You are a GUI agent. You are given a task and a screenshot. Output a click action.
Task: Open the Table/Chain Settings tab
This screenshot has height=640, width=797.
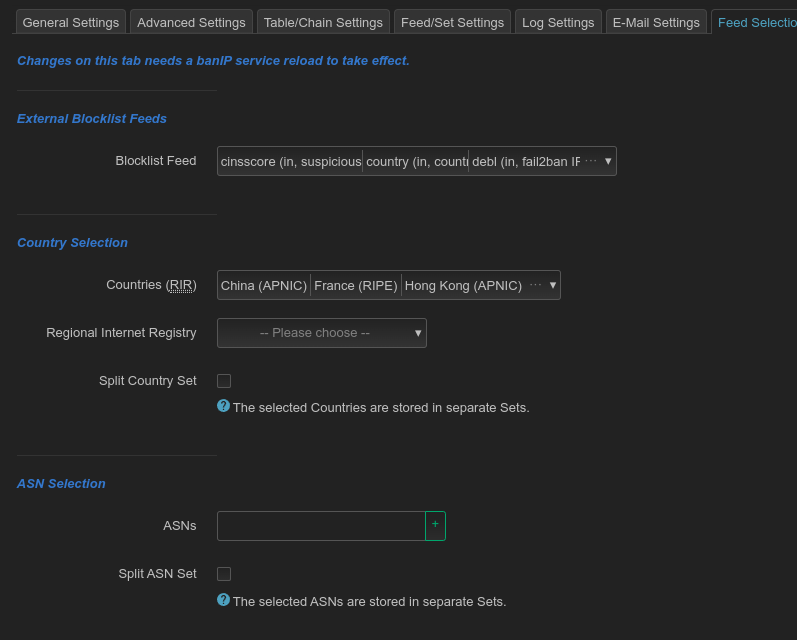323,22
